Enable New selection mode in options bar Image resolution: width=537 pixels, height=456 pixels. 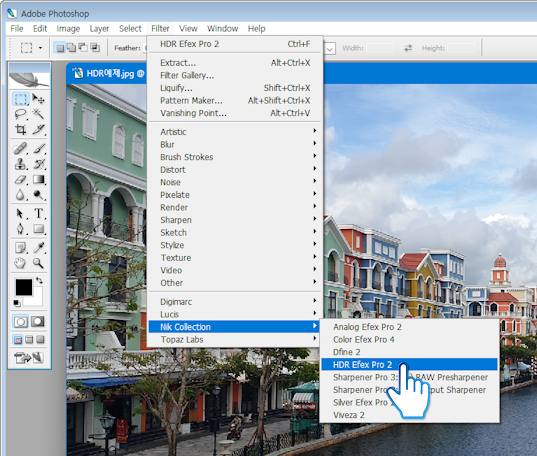pyautogui.click(x=60, y=48)
